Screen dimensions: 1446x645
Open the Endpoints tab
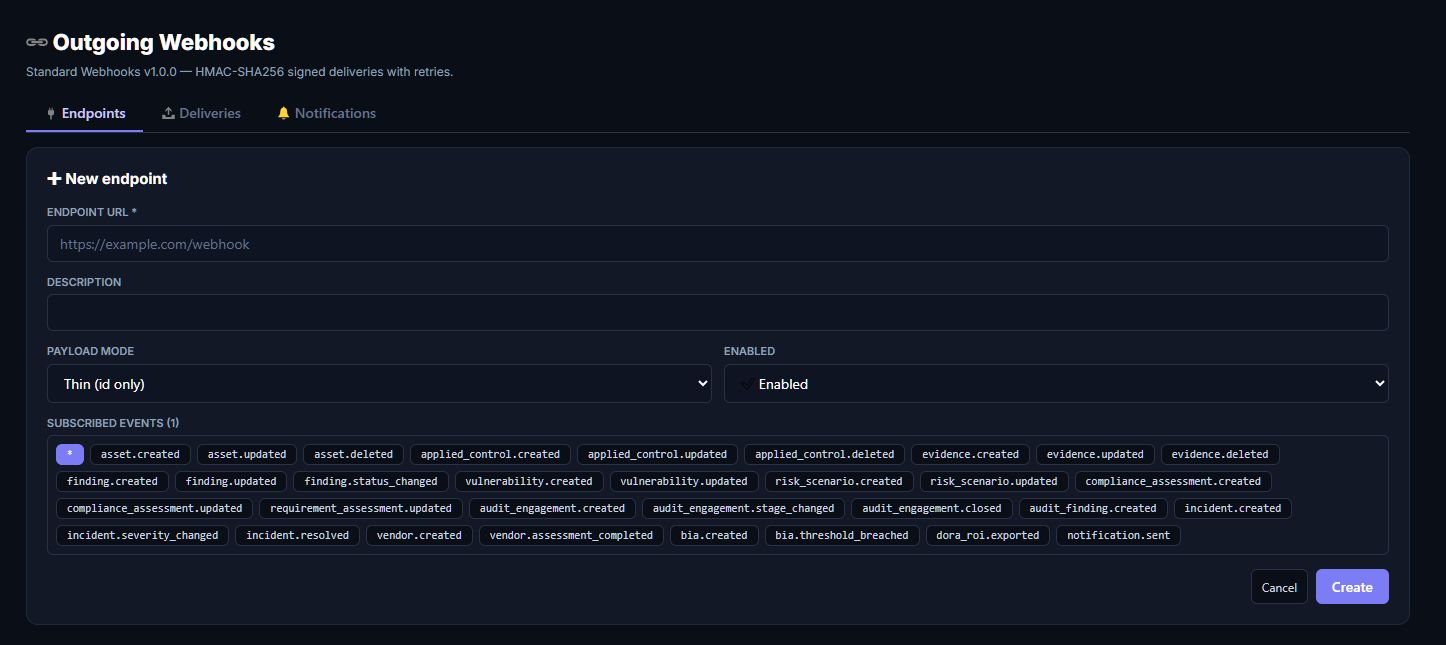(84, 113)
